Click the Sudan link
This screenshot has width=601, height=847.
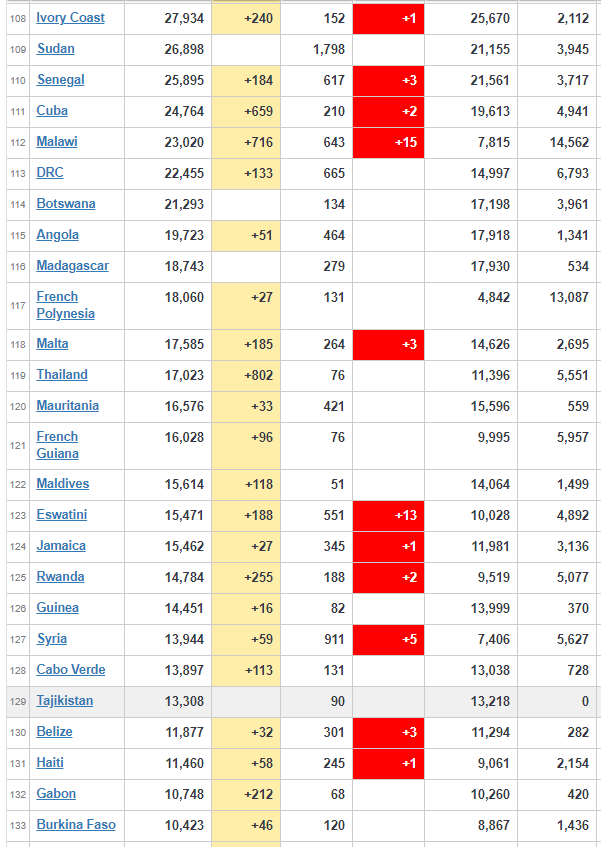click(x=55, y=49)
